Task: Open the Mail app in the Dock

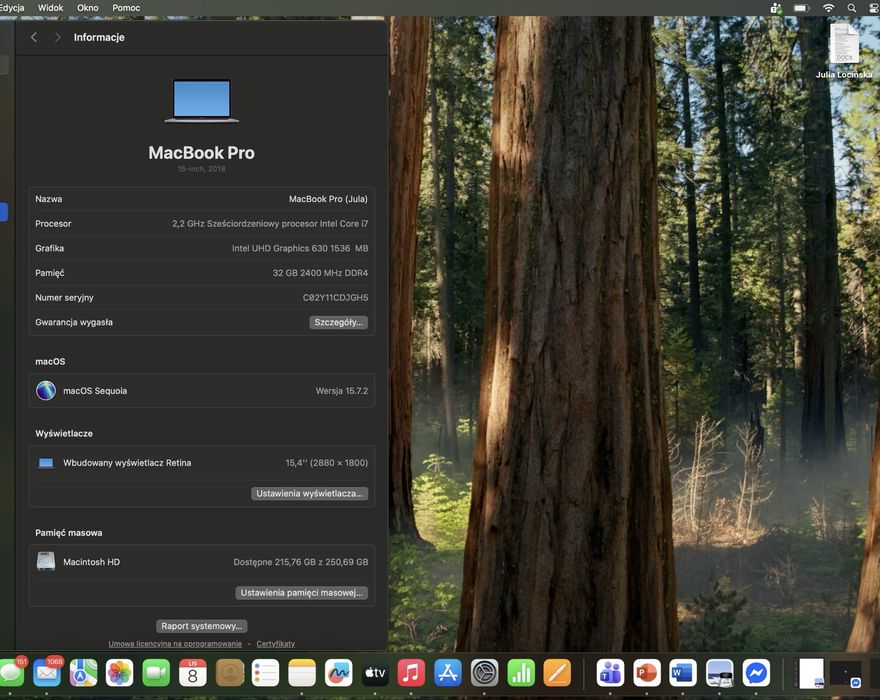Action: coord(47,672)
